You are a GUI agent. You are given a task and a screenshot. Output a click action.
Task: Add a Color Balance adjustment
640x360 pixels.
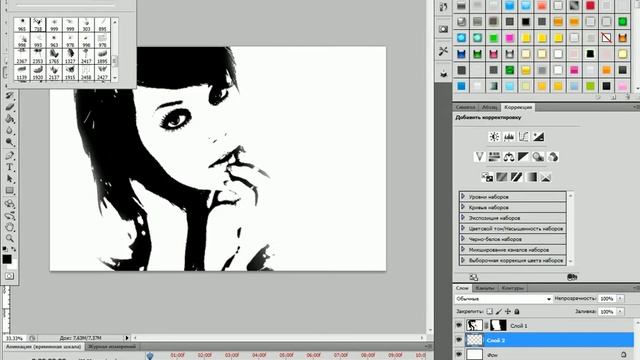tap(509, 157)
